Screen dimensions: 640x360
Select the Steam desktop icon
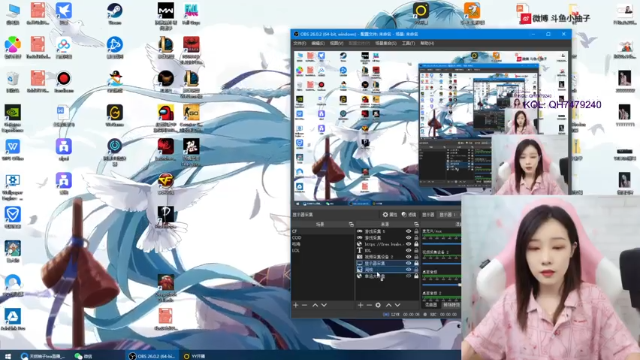[x=115, y=13]
